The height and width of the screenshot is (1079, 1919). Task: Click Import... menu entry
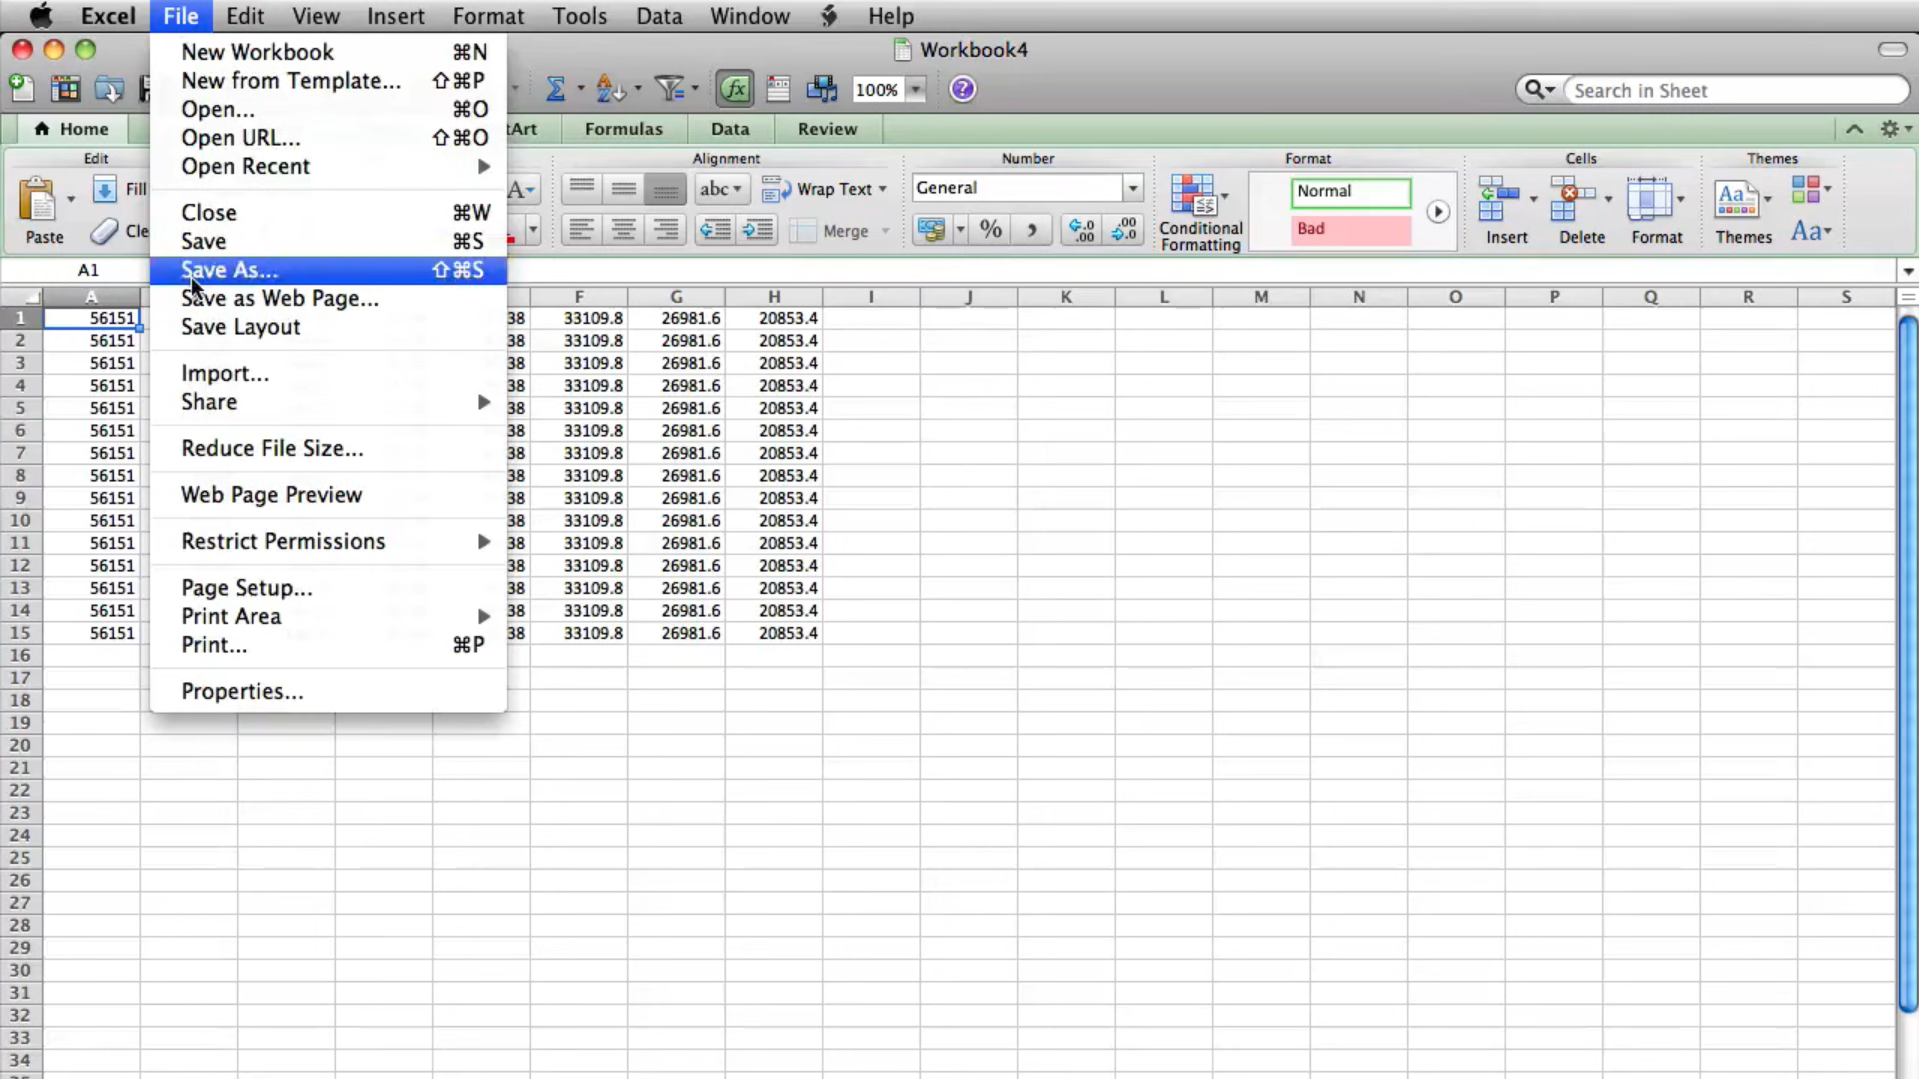click(x=328, y=373)
